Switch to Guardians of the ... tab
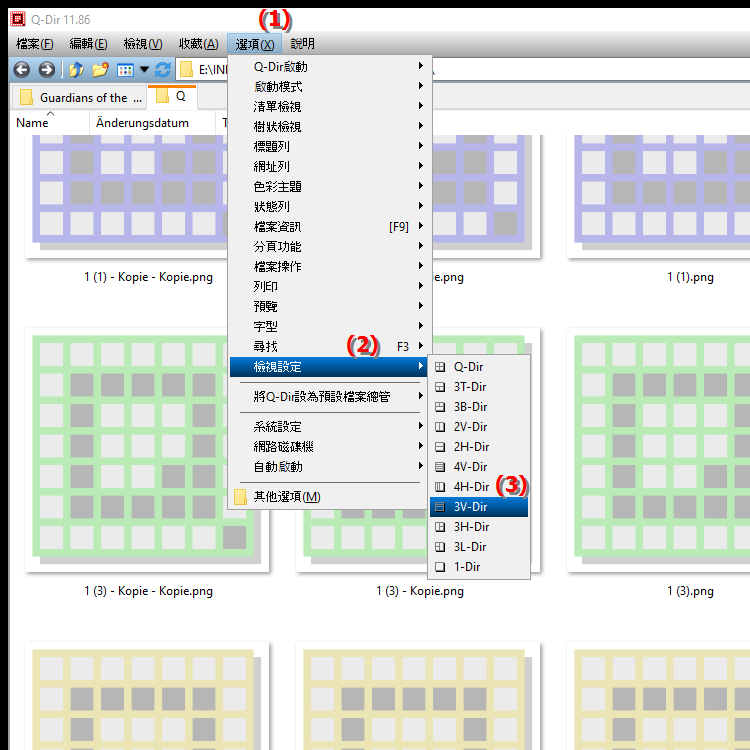 [x=79, y=98]
